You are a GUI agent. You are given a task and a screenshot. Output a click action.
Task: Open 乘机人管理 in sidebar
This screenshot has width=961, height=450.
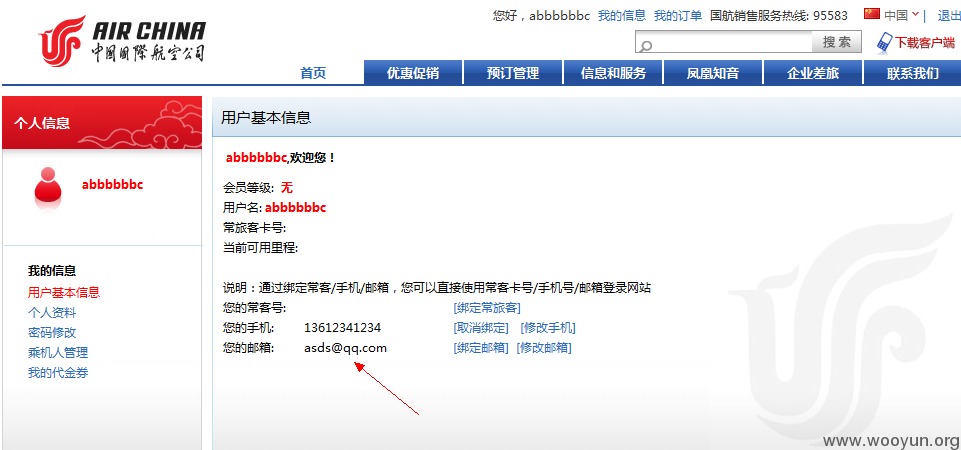(58, 353)
